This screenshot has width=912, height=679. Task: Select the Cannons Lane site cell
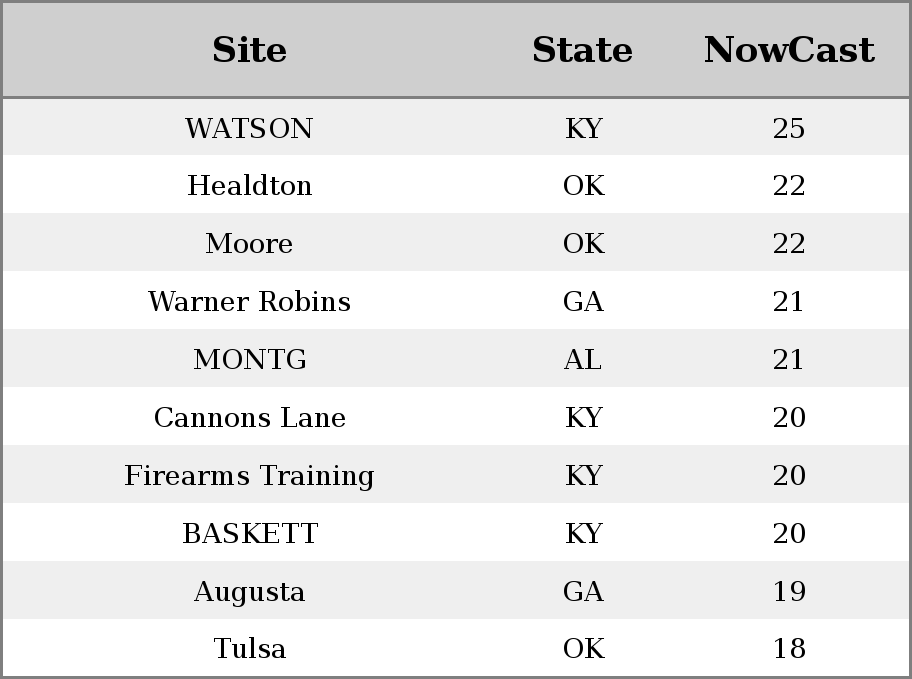[250, 417]
